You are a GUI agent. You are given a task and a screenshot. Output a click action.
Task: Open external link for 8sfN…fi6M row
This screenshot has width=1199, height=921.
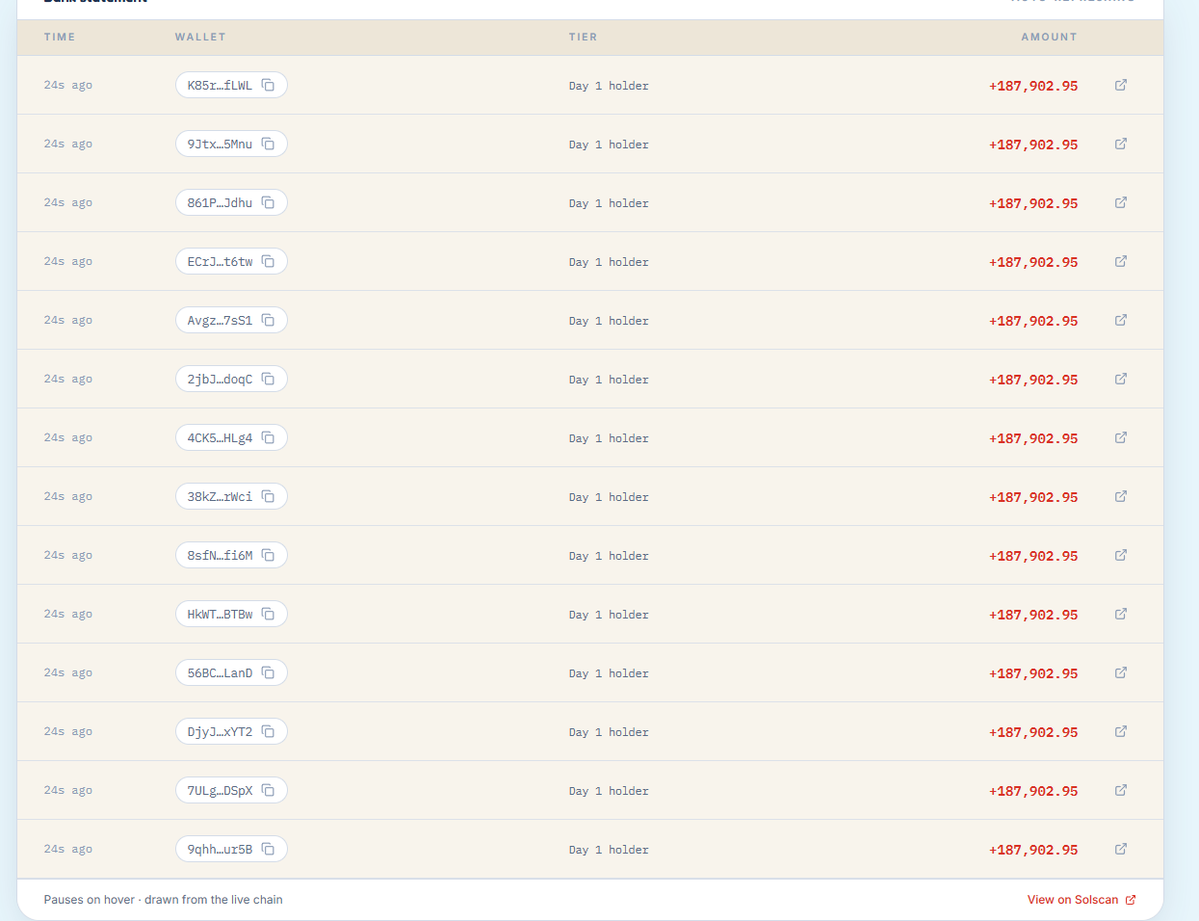1121,555
